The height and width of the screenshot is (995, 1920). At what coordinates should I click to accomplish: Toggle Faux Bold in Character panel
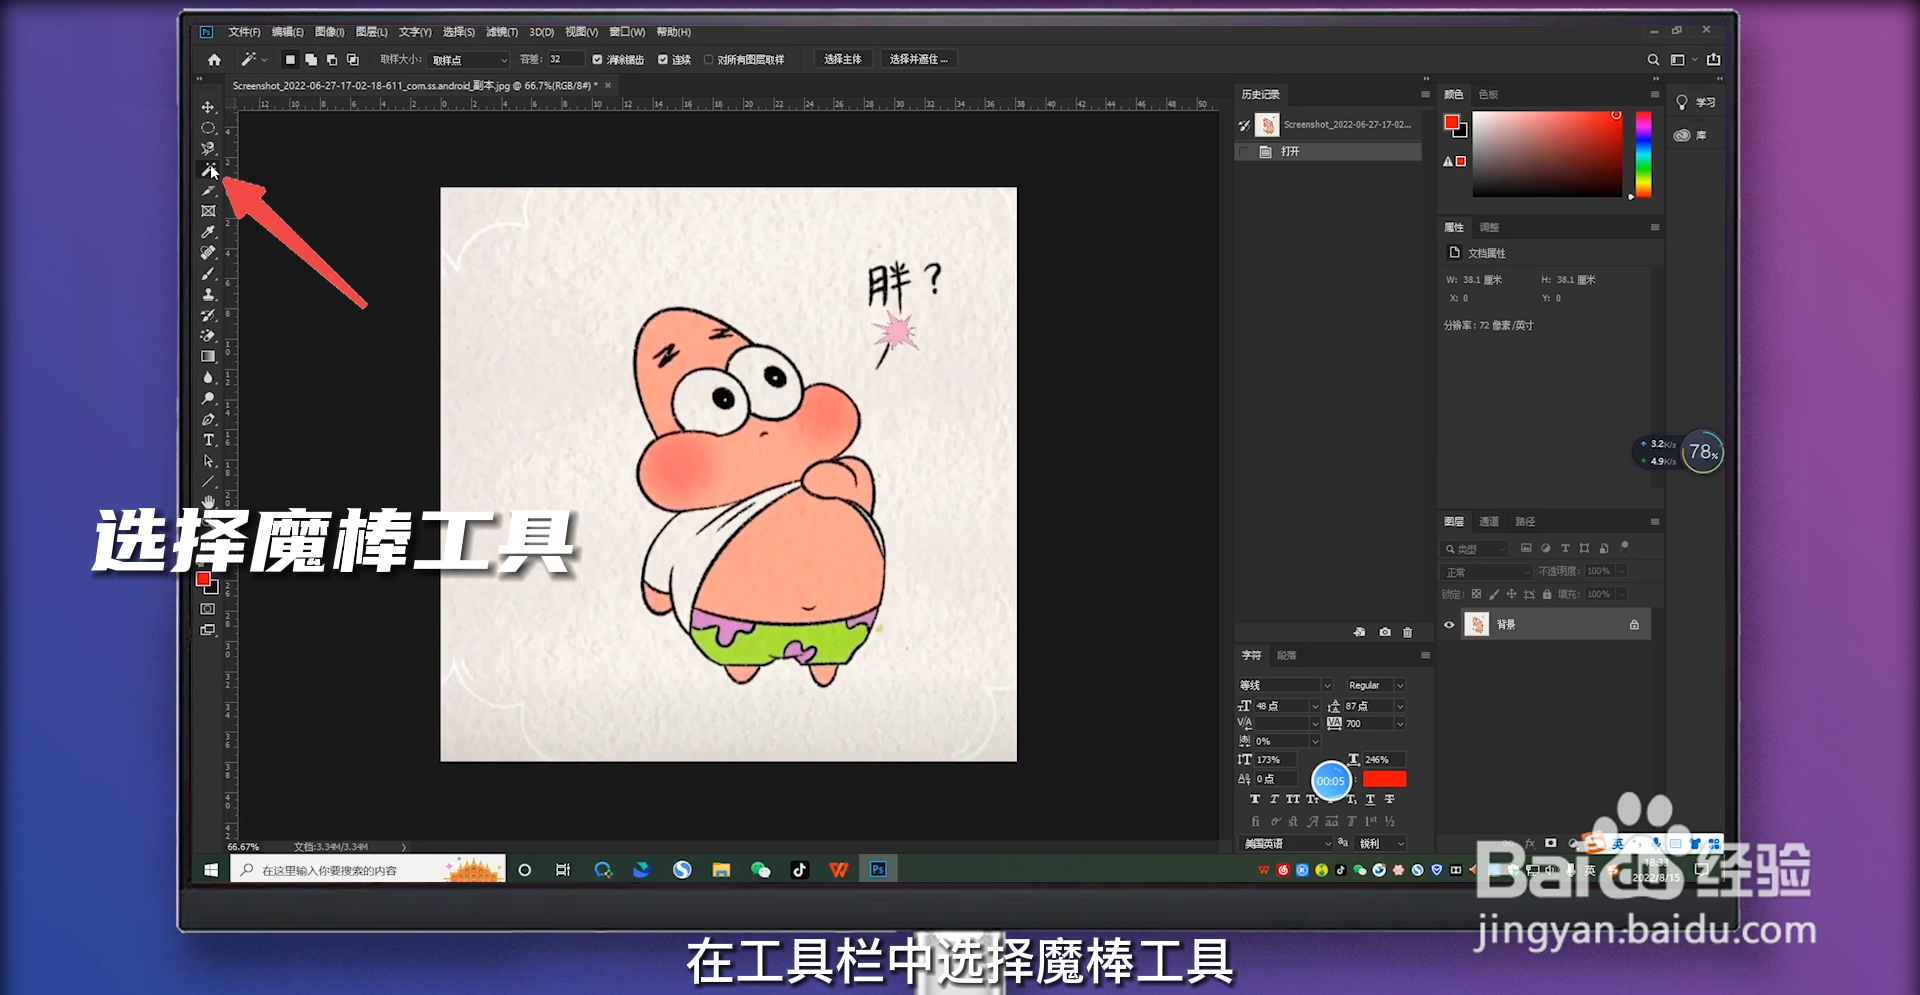[x=1255, y=799]
